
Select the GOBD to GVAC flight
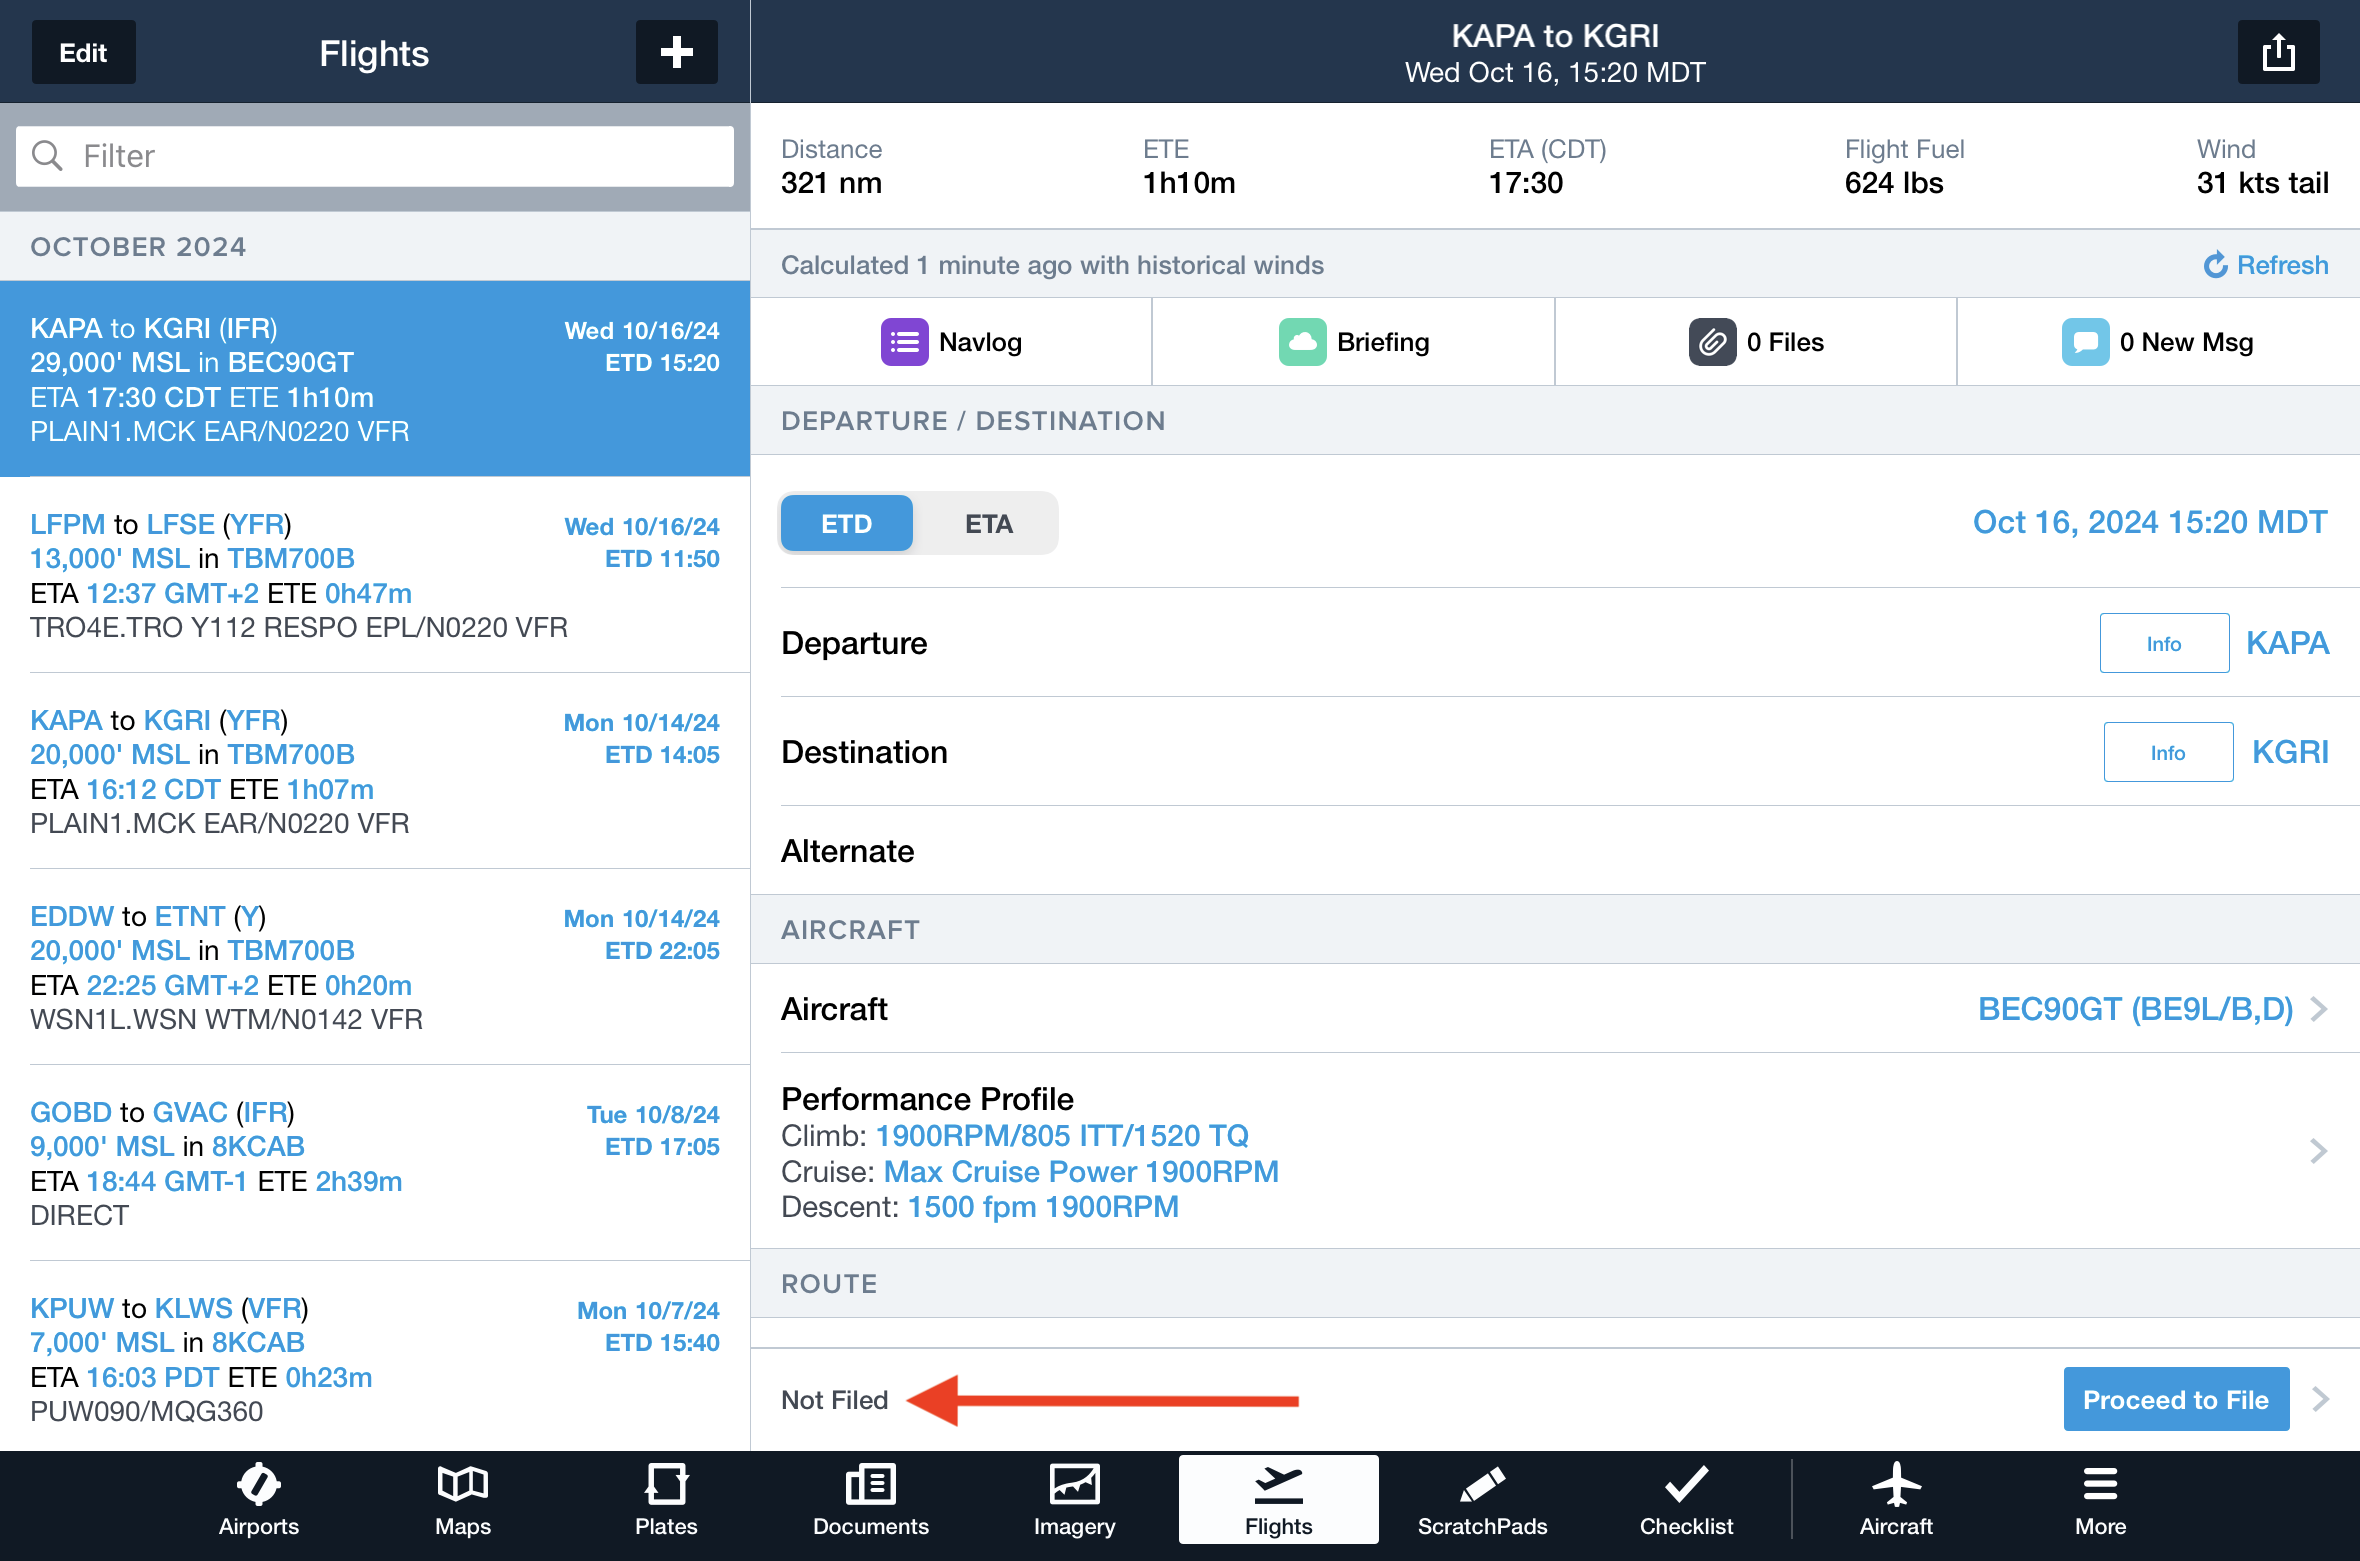pos(375,1163)
